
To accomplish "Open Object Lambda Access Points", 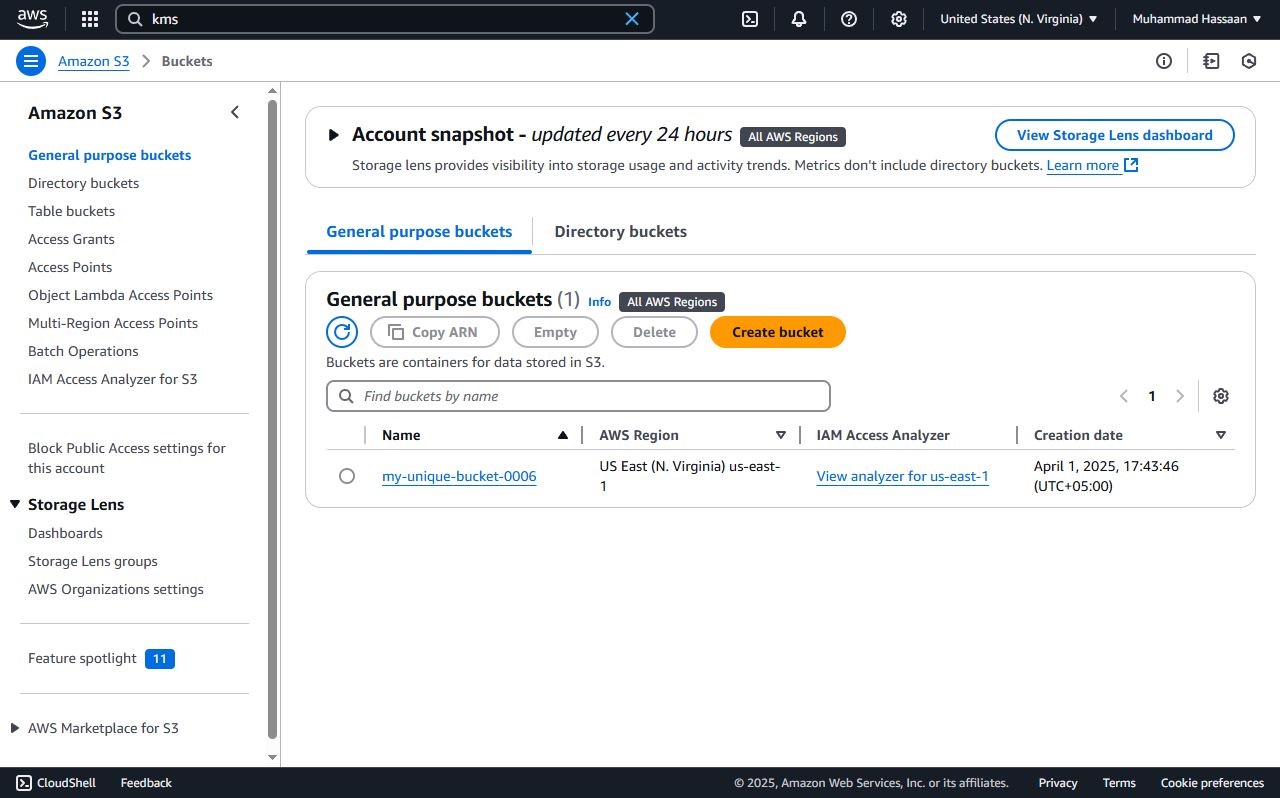I will coord(120,295).
